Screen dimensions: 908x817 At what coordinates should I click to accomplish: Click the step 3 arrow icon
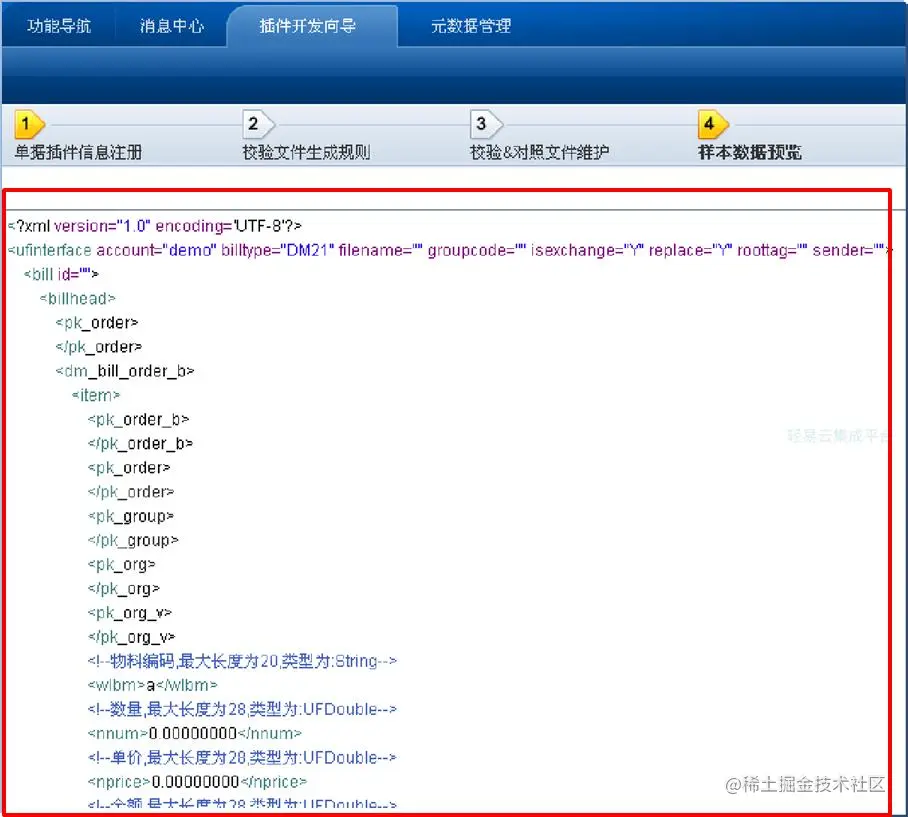tap(485, 124)
